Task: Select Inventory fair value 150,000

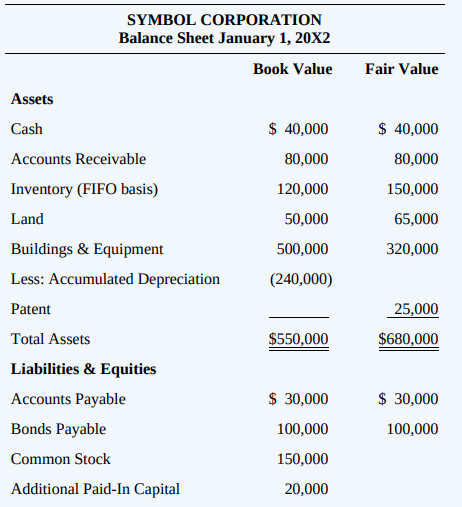Action: (412, 189)
